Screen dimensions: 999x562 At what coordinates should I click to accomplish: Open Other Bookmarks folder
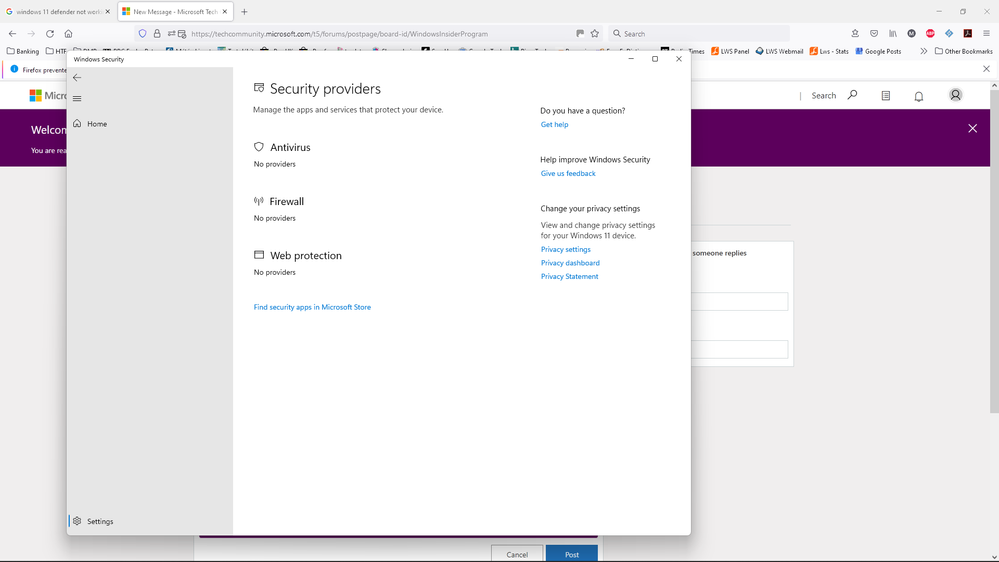963,51
